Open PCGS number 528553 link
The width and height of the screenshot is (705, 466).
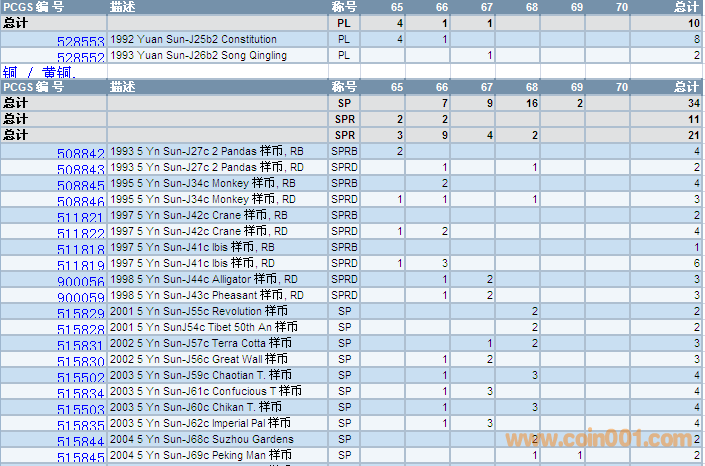(80, 42)
